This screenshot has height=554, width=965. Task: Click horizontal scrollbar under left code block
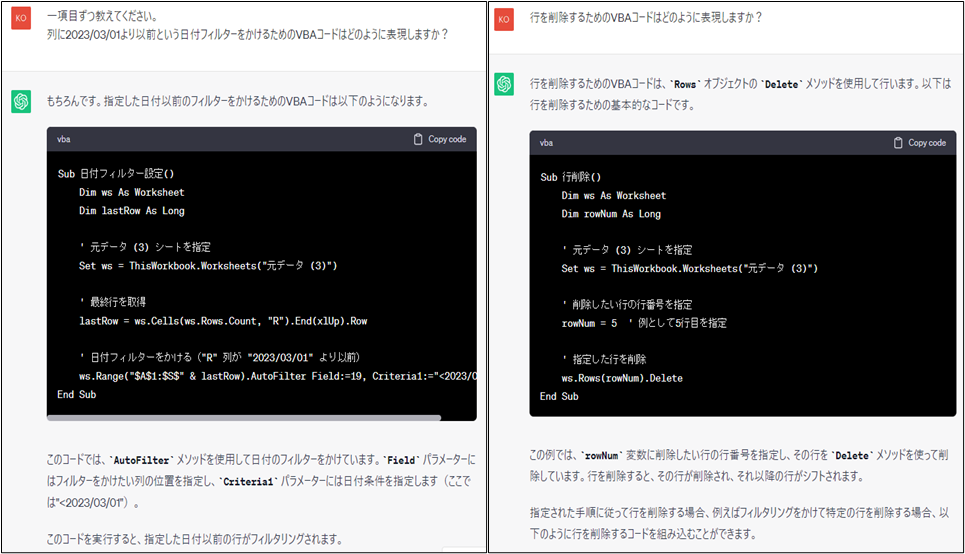[x=244, y=418]
